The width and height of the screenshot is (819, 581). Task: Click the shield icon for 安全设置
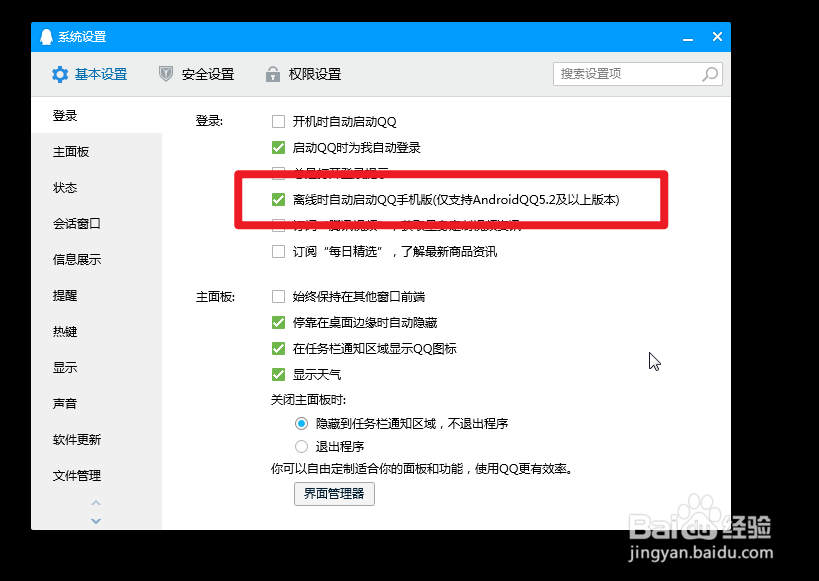[x=166, y=74]
